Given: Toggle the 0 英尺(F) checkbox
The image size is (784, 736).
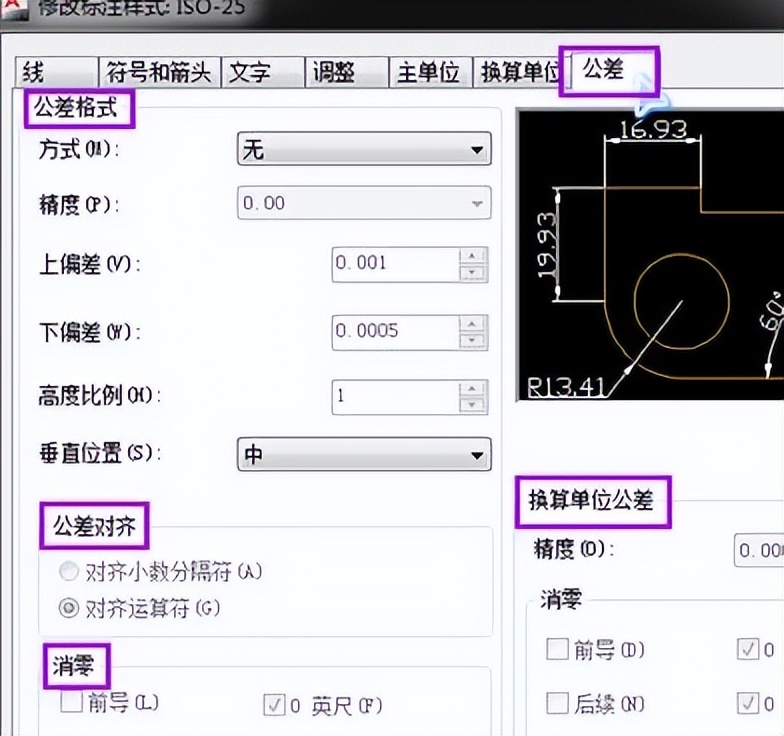Looking at the screenshot, I should pyautogui.click(x=274, y=705).
